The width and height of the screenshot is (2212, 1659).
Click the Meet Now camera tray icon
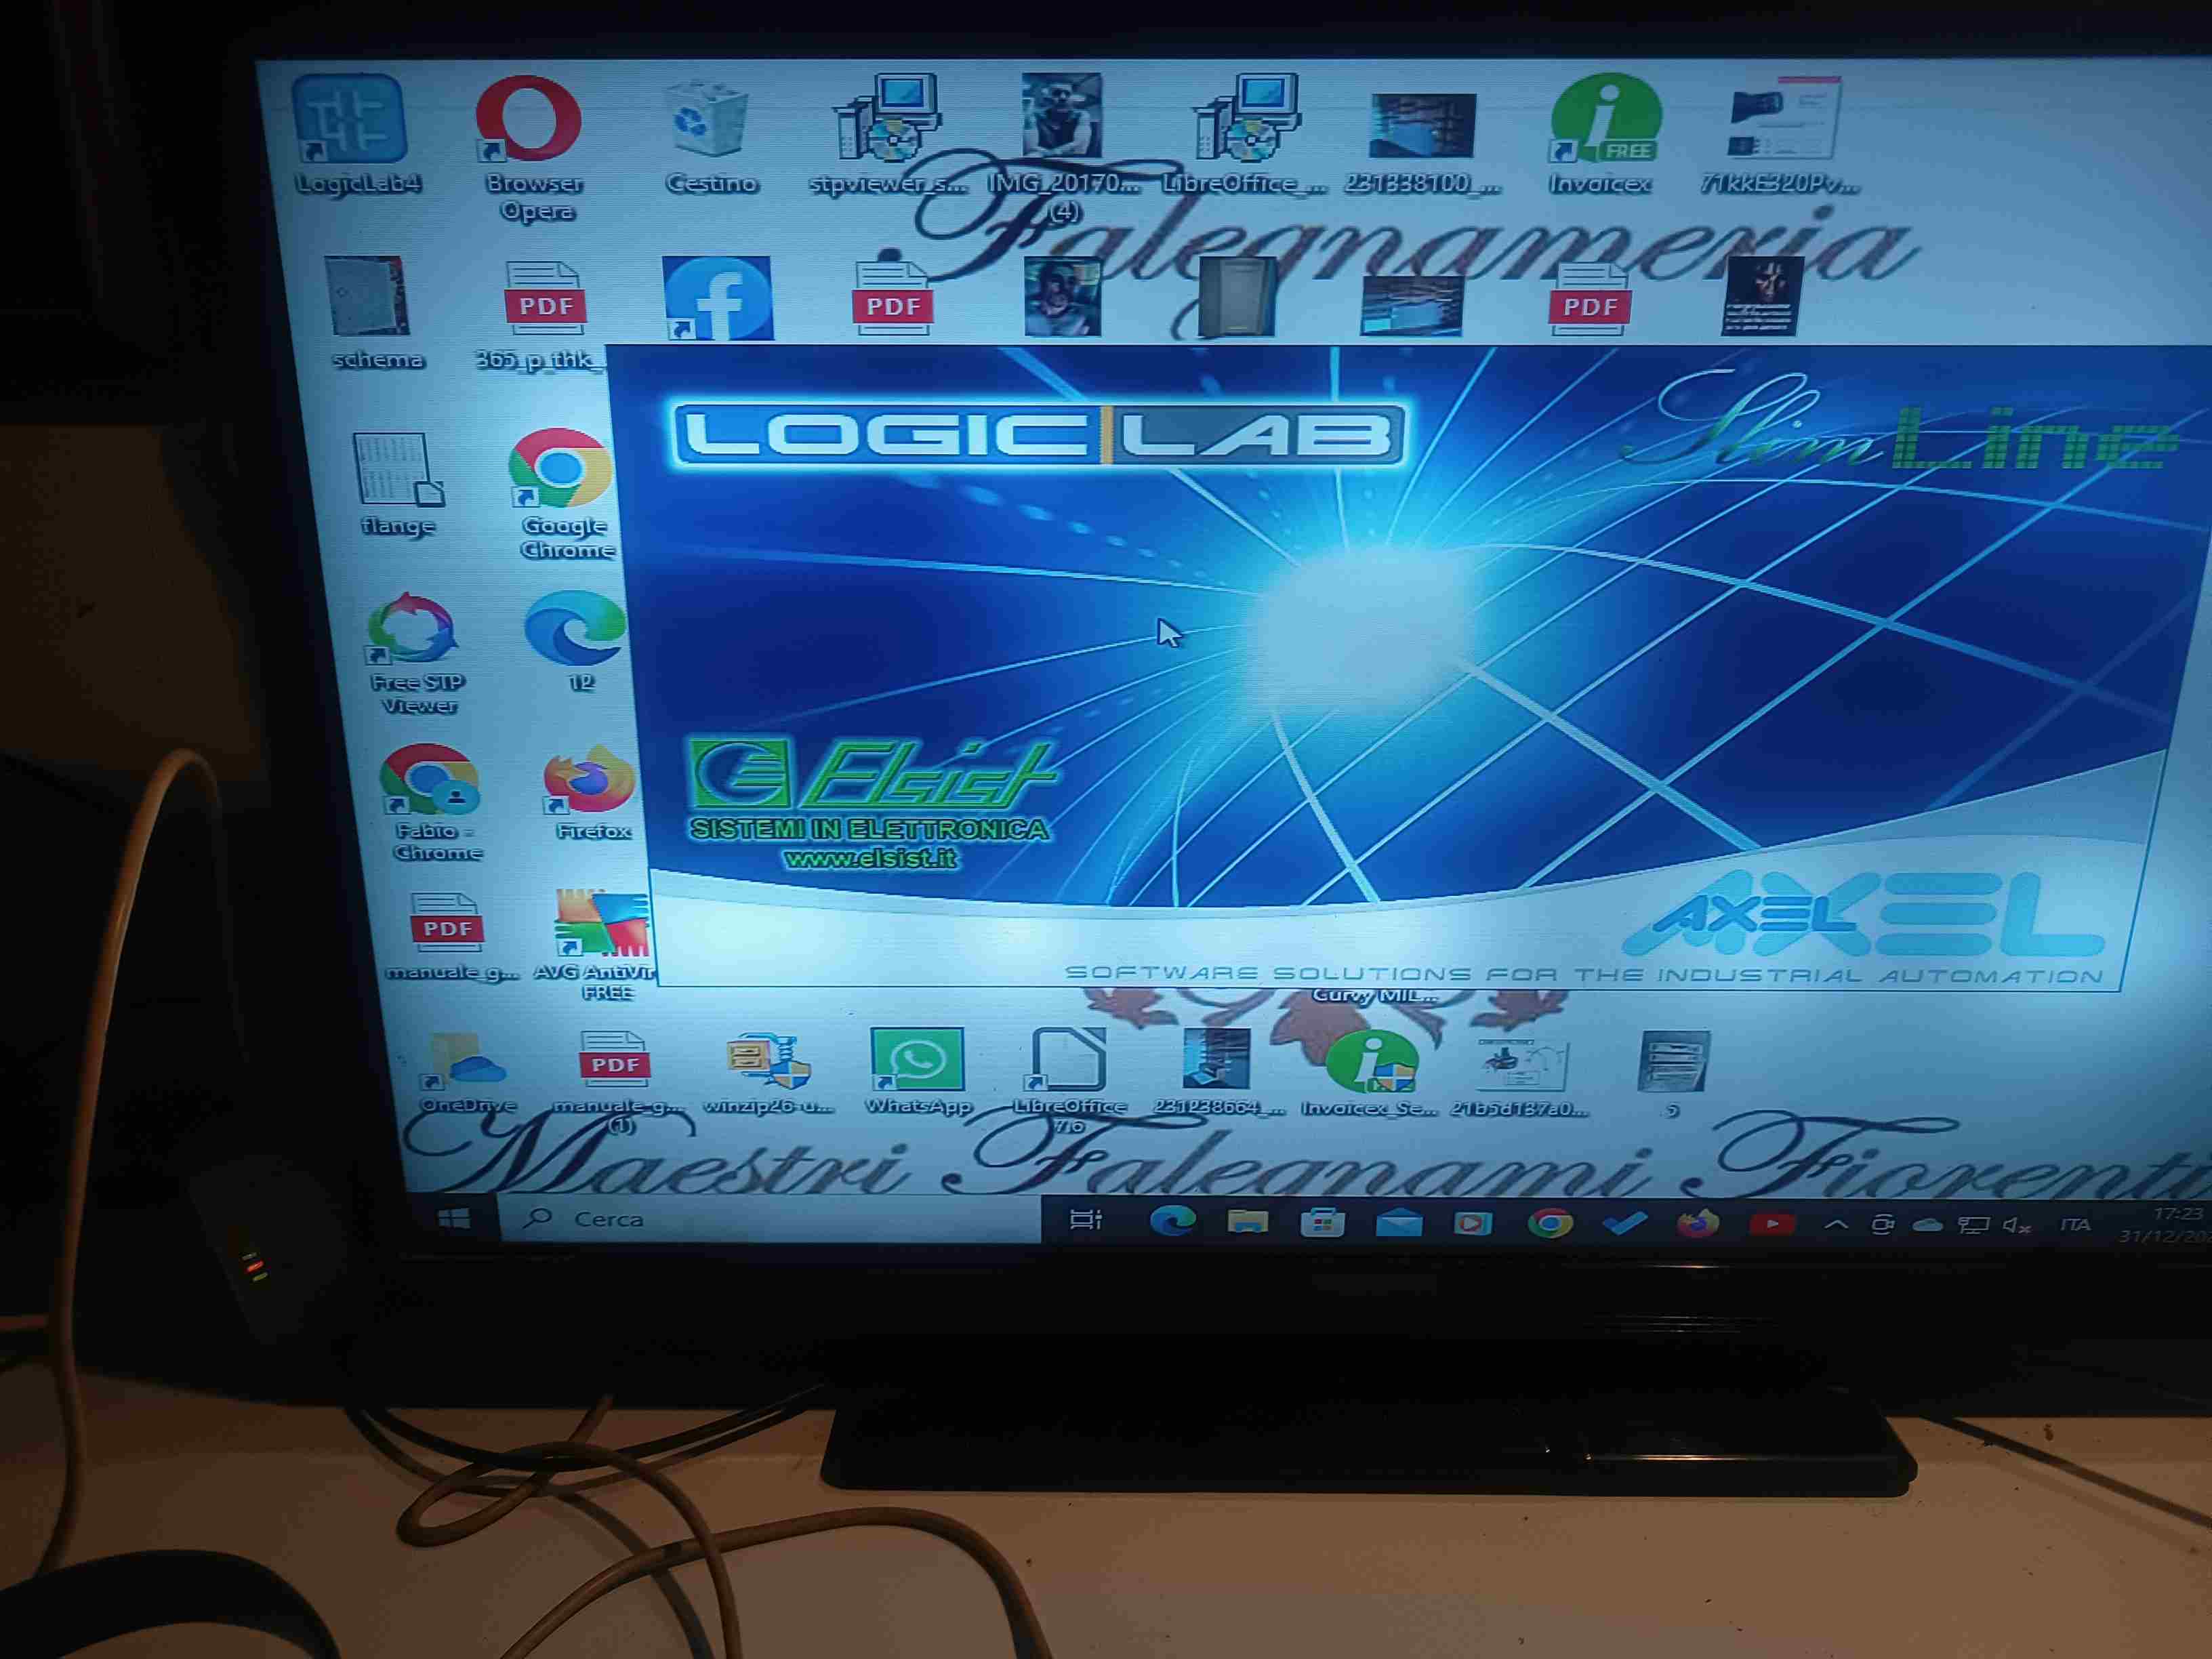tap(1883, 1225)
